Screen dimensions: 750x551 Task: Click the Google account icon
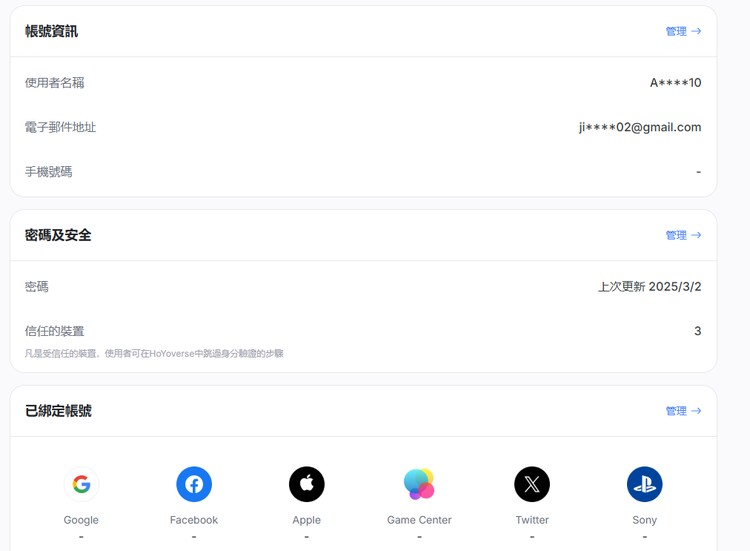pyautogui.click(x=81, y=485)
